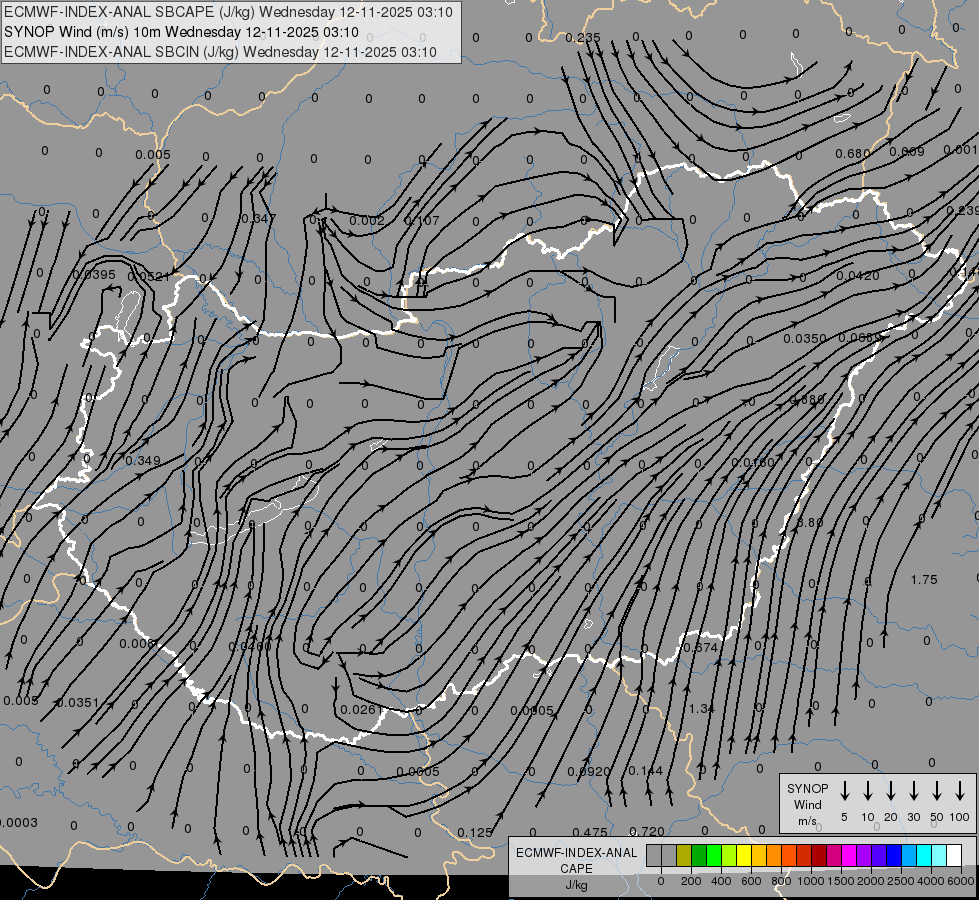This screenshot has height=900, width=979.
Task: Click the 0.0003 value at the left edge
Action: (x=19, y=823)
